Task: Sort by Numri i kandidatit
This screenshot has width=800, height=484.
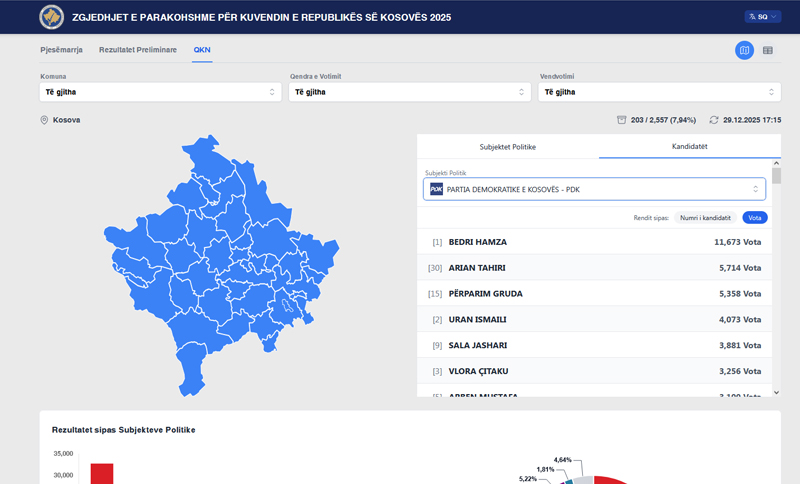Action: [x=705, y=217]
